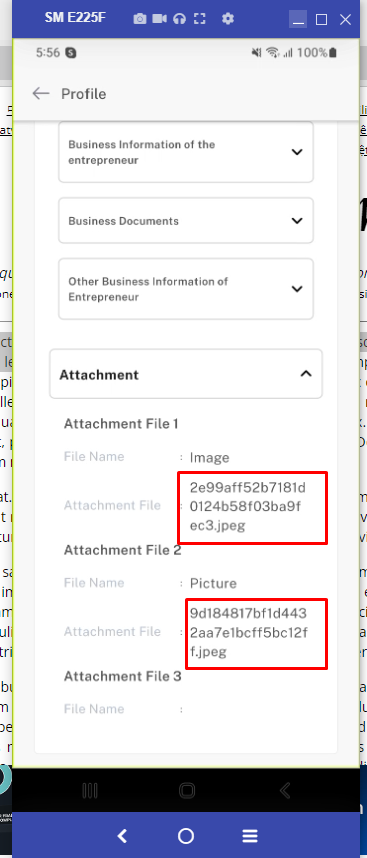Click the Profile page title
The image size is (367, 858).
pyautogui.click(x=84, y=94)
